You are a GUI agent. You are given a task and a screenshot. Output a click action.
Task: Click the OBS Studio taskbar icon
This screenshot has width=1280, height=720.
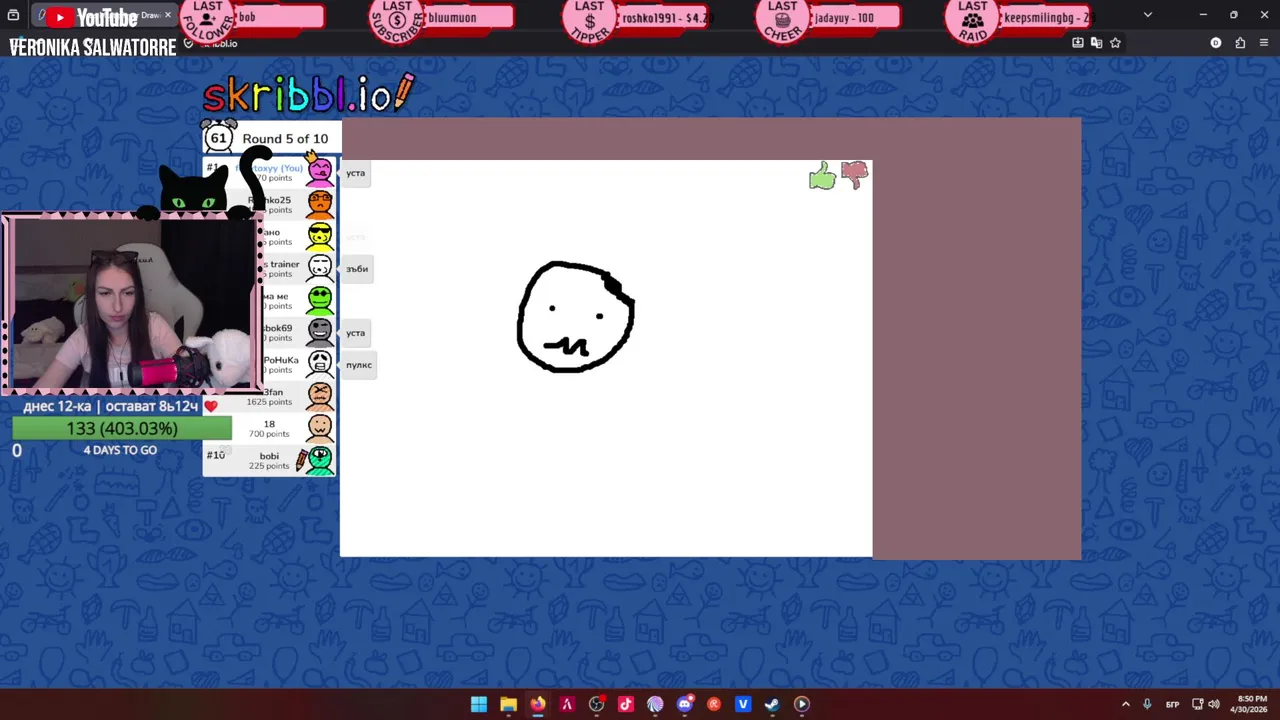pyautogui.click(x=597, y=704)
